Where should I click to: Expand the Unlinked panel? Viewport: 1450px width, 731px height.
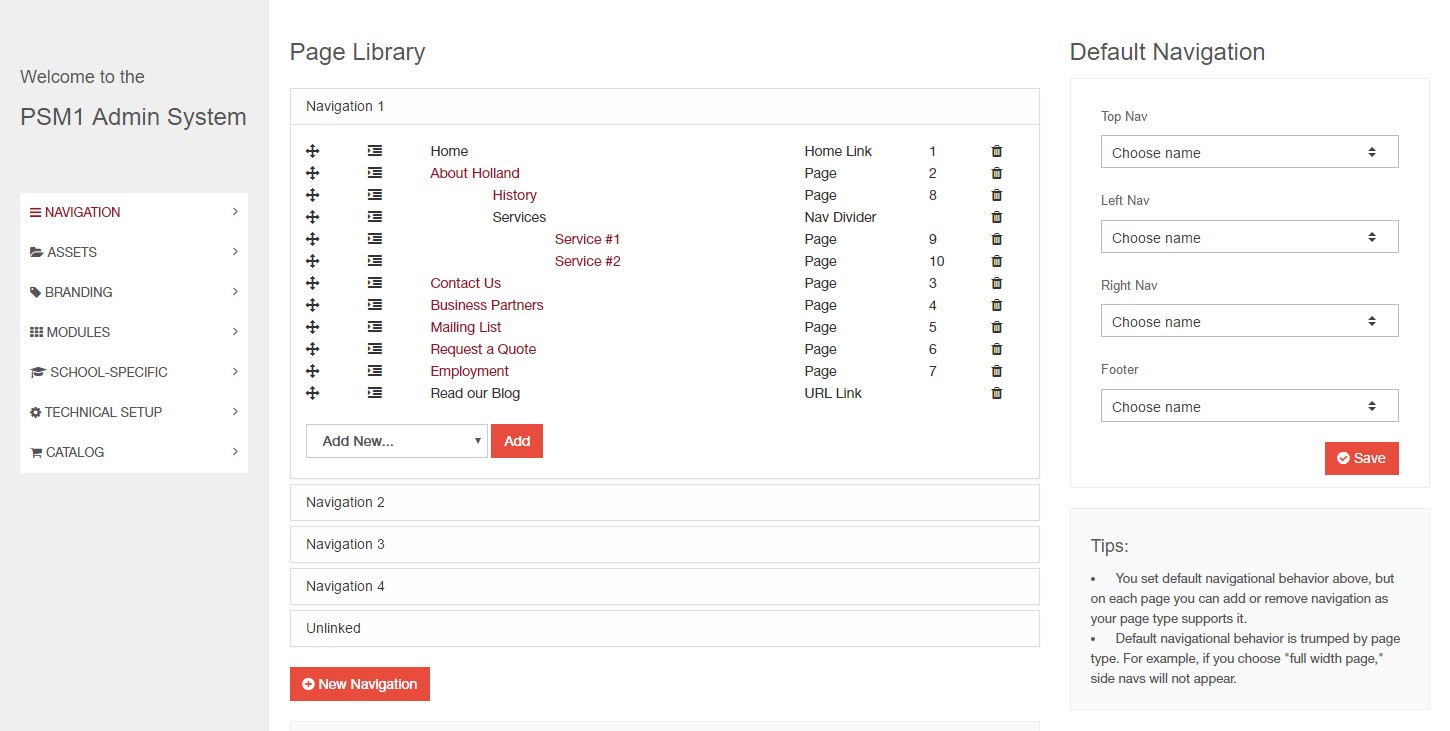(664, 628)
